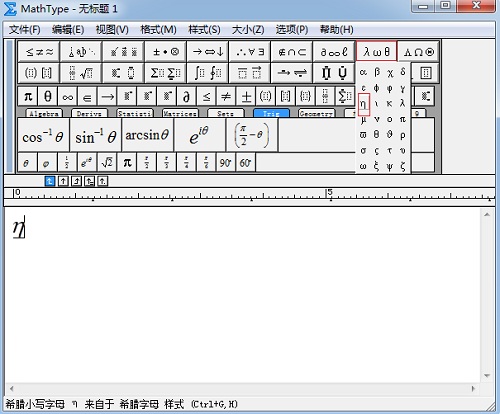
Task: Switch to the Algebra tab
Action: pos(44,113)
